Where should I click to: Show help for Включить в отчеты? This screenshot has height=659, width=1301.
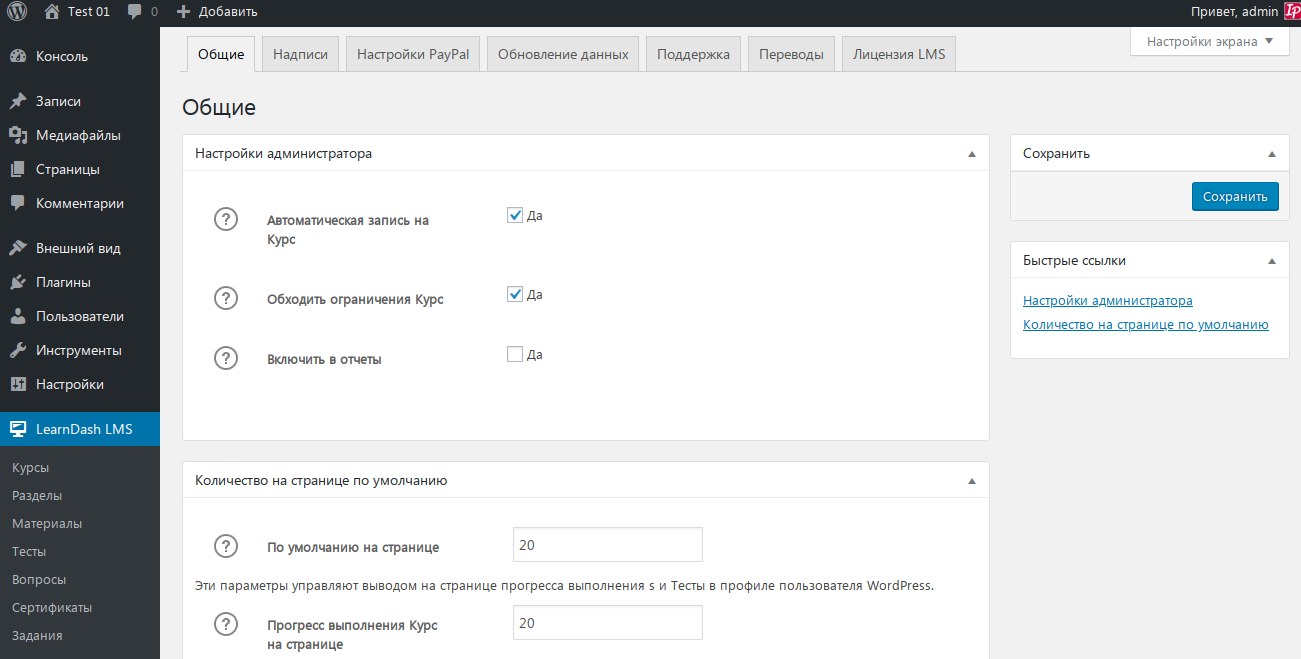tap(226, 358)
